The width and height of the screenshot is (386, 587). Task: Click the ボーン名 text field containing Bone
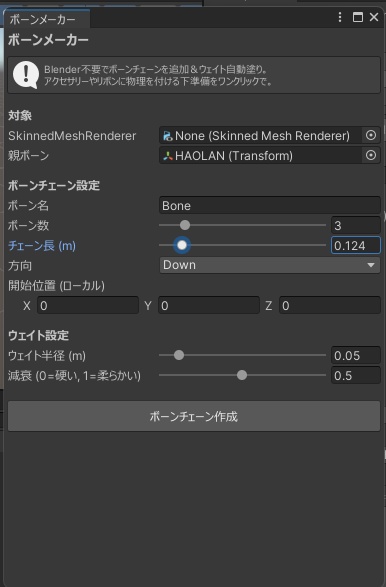point(270,205)
